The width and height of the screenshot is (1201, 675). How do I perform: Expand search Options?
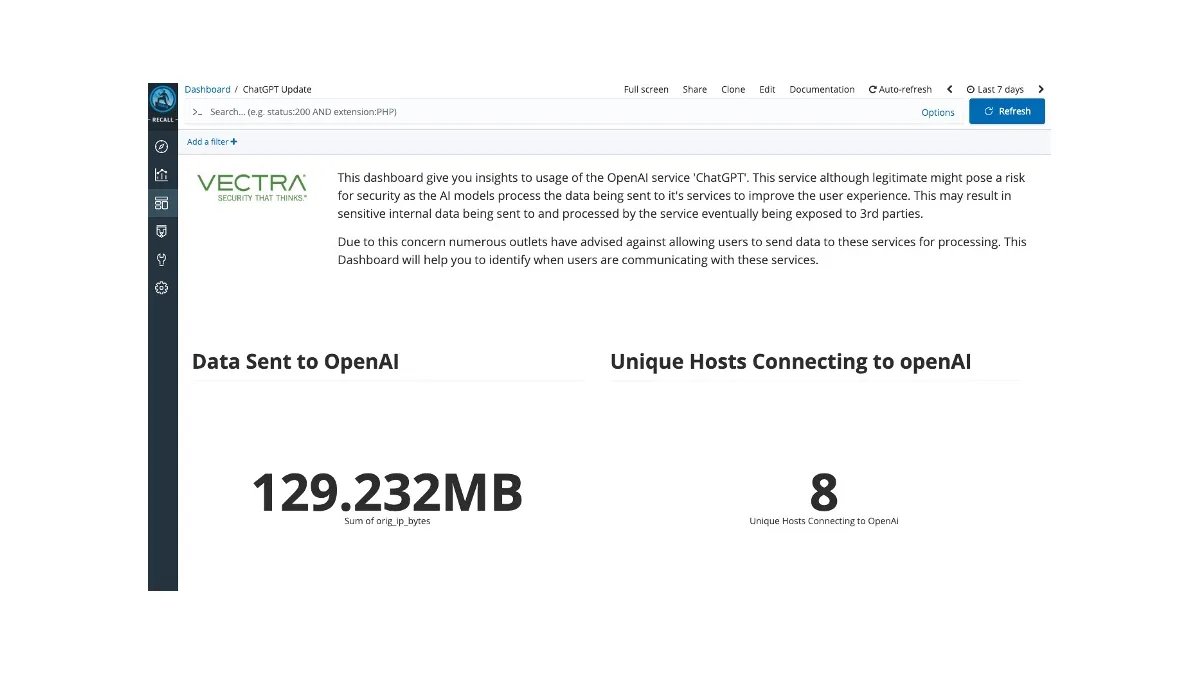click(937, 112)
